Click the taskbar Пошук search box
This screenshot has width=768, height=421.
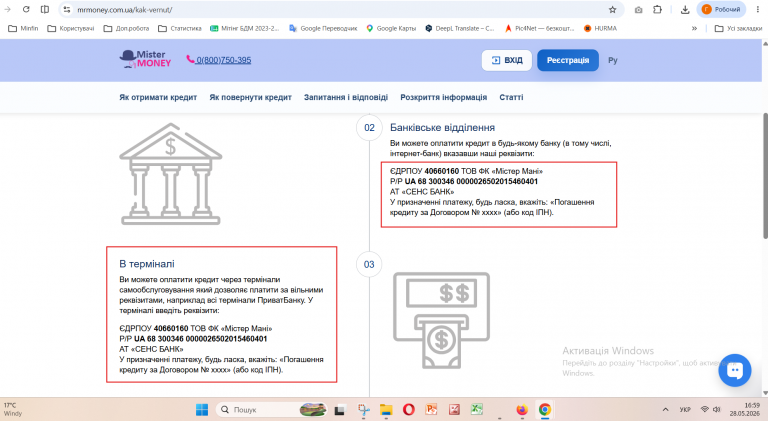click(x=272, y=410)
